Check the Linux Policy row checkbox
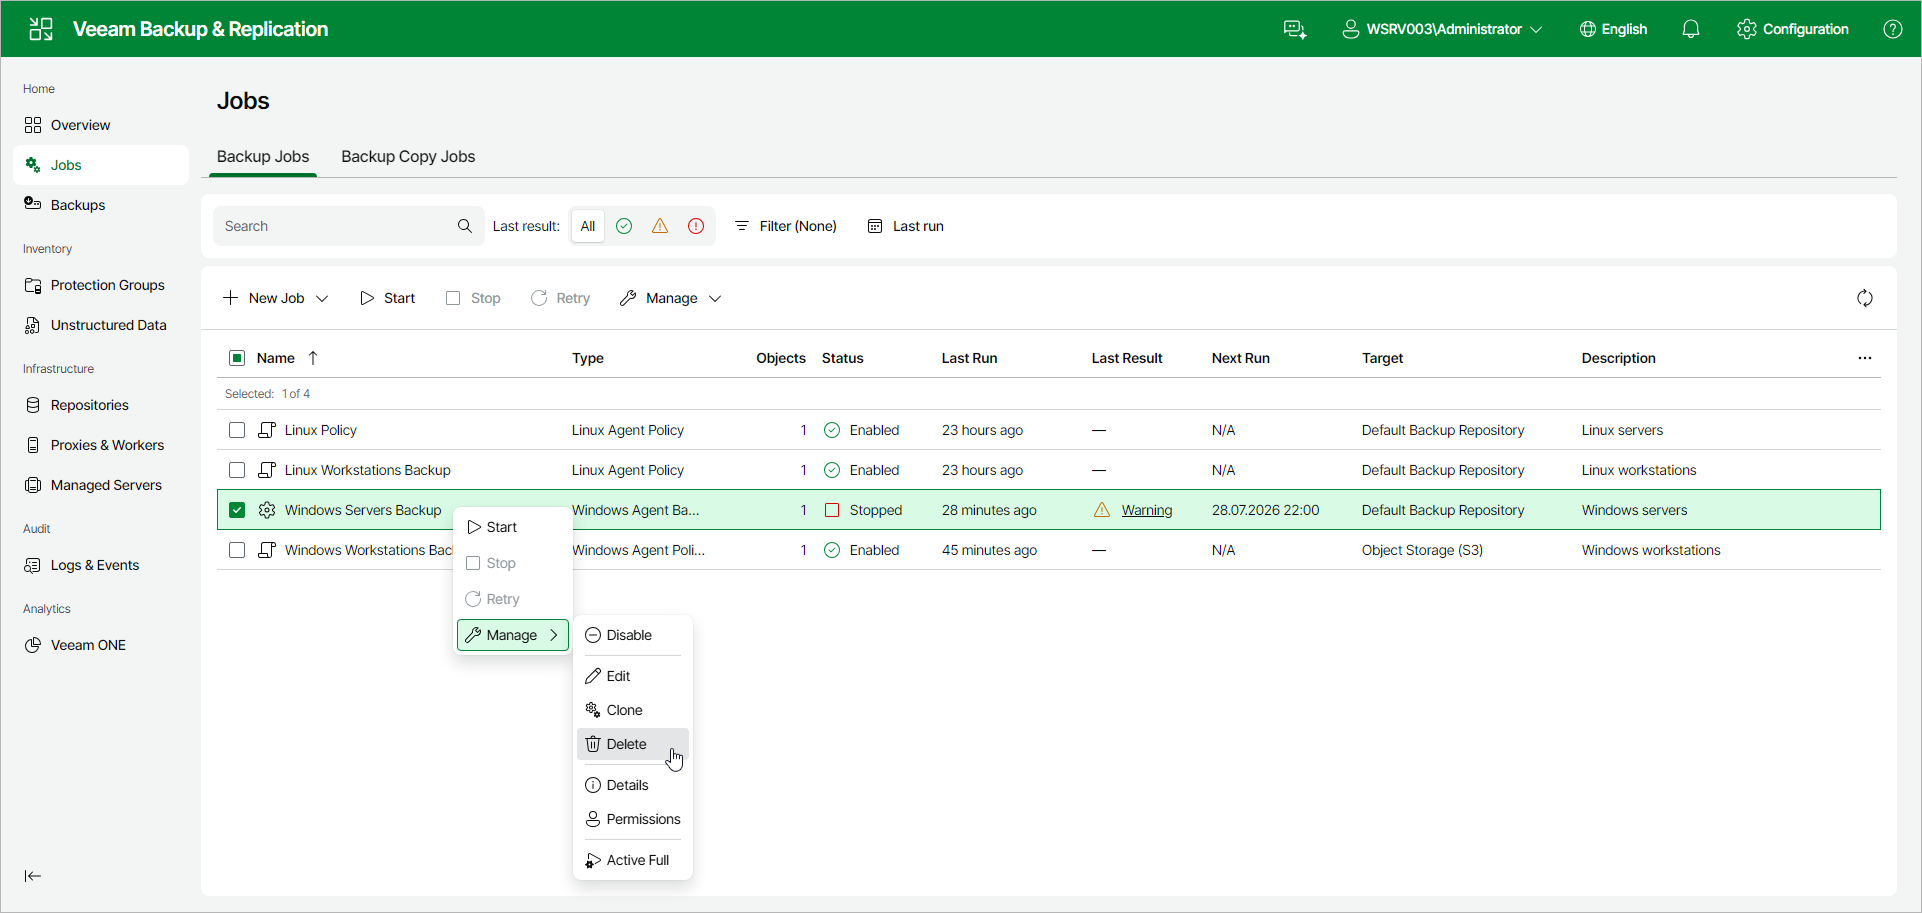Image resolution: width=1922 pixels, height=913 pixels. 237,430
